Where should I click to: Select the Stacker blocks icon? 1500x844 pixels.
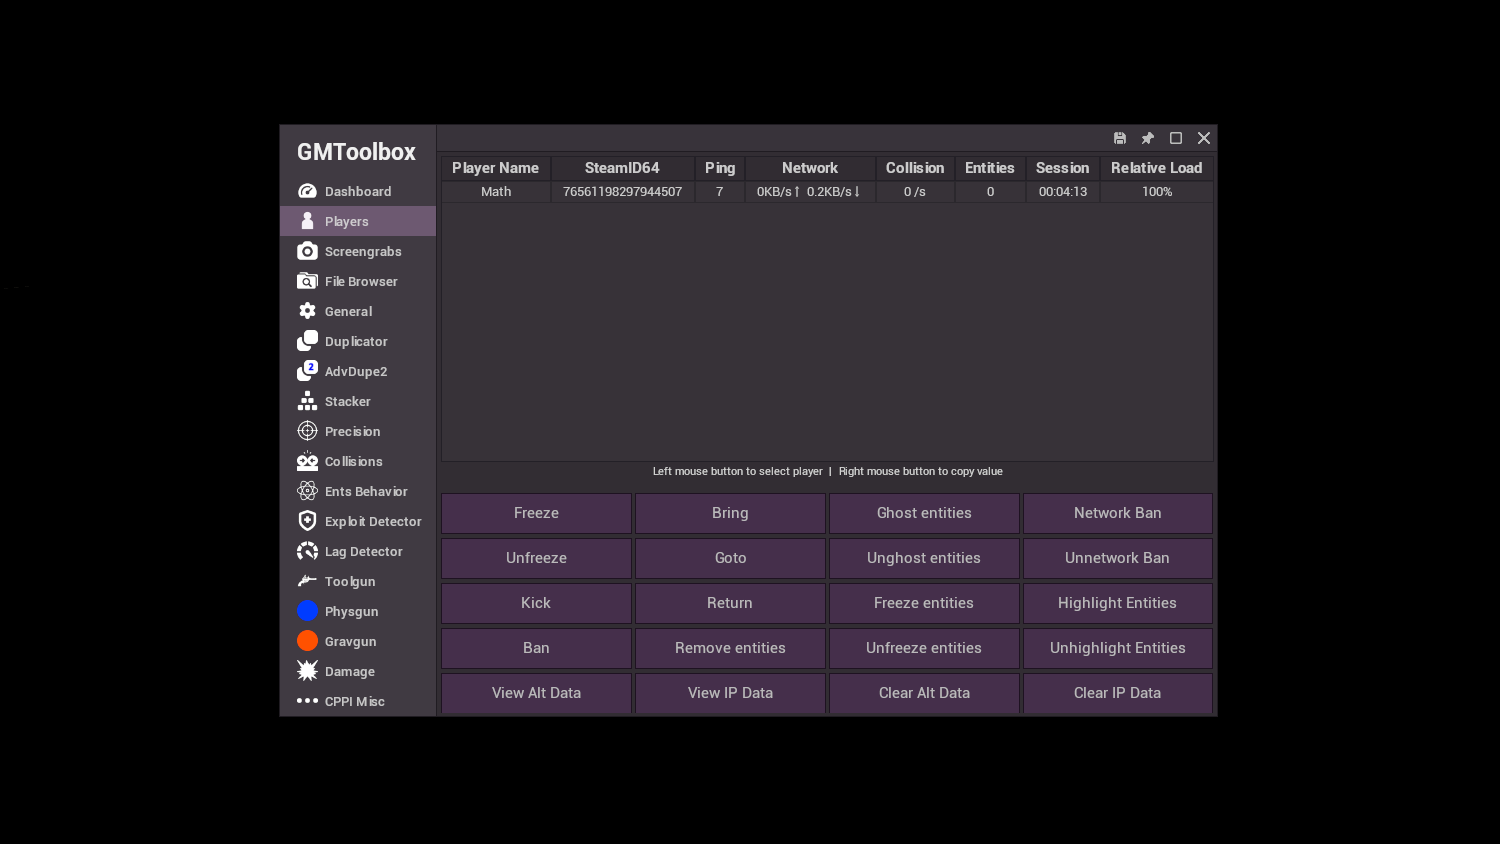click(307, 401)
